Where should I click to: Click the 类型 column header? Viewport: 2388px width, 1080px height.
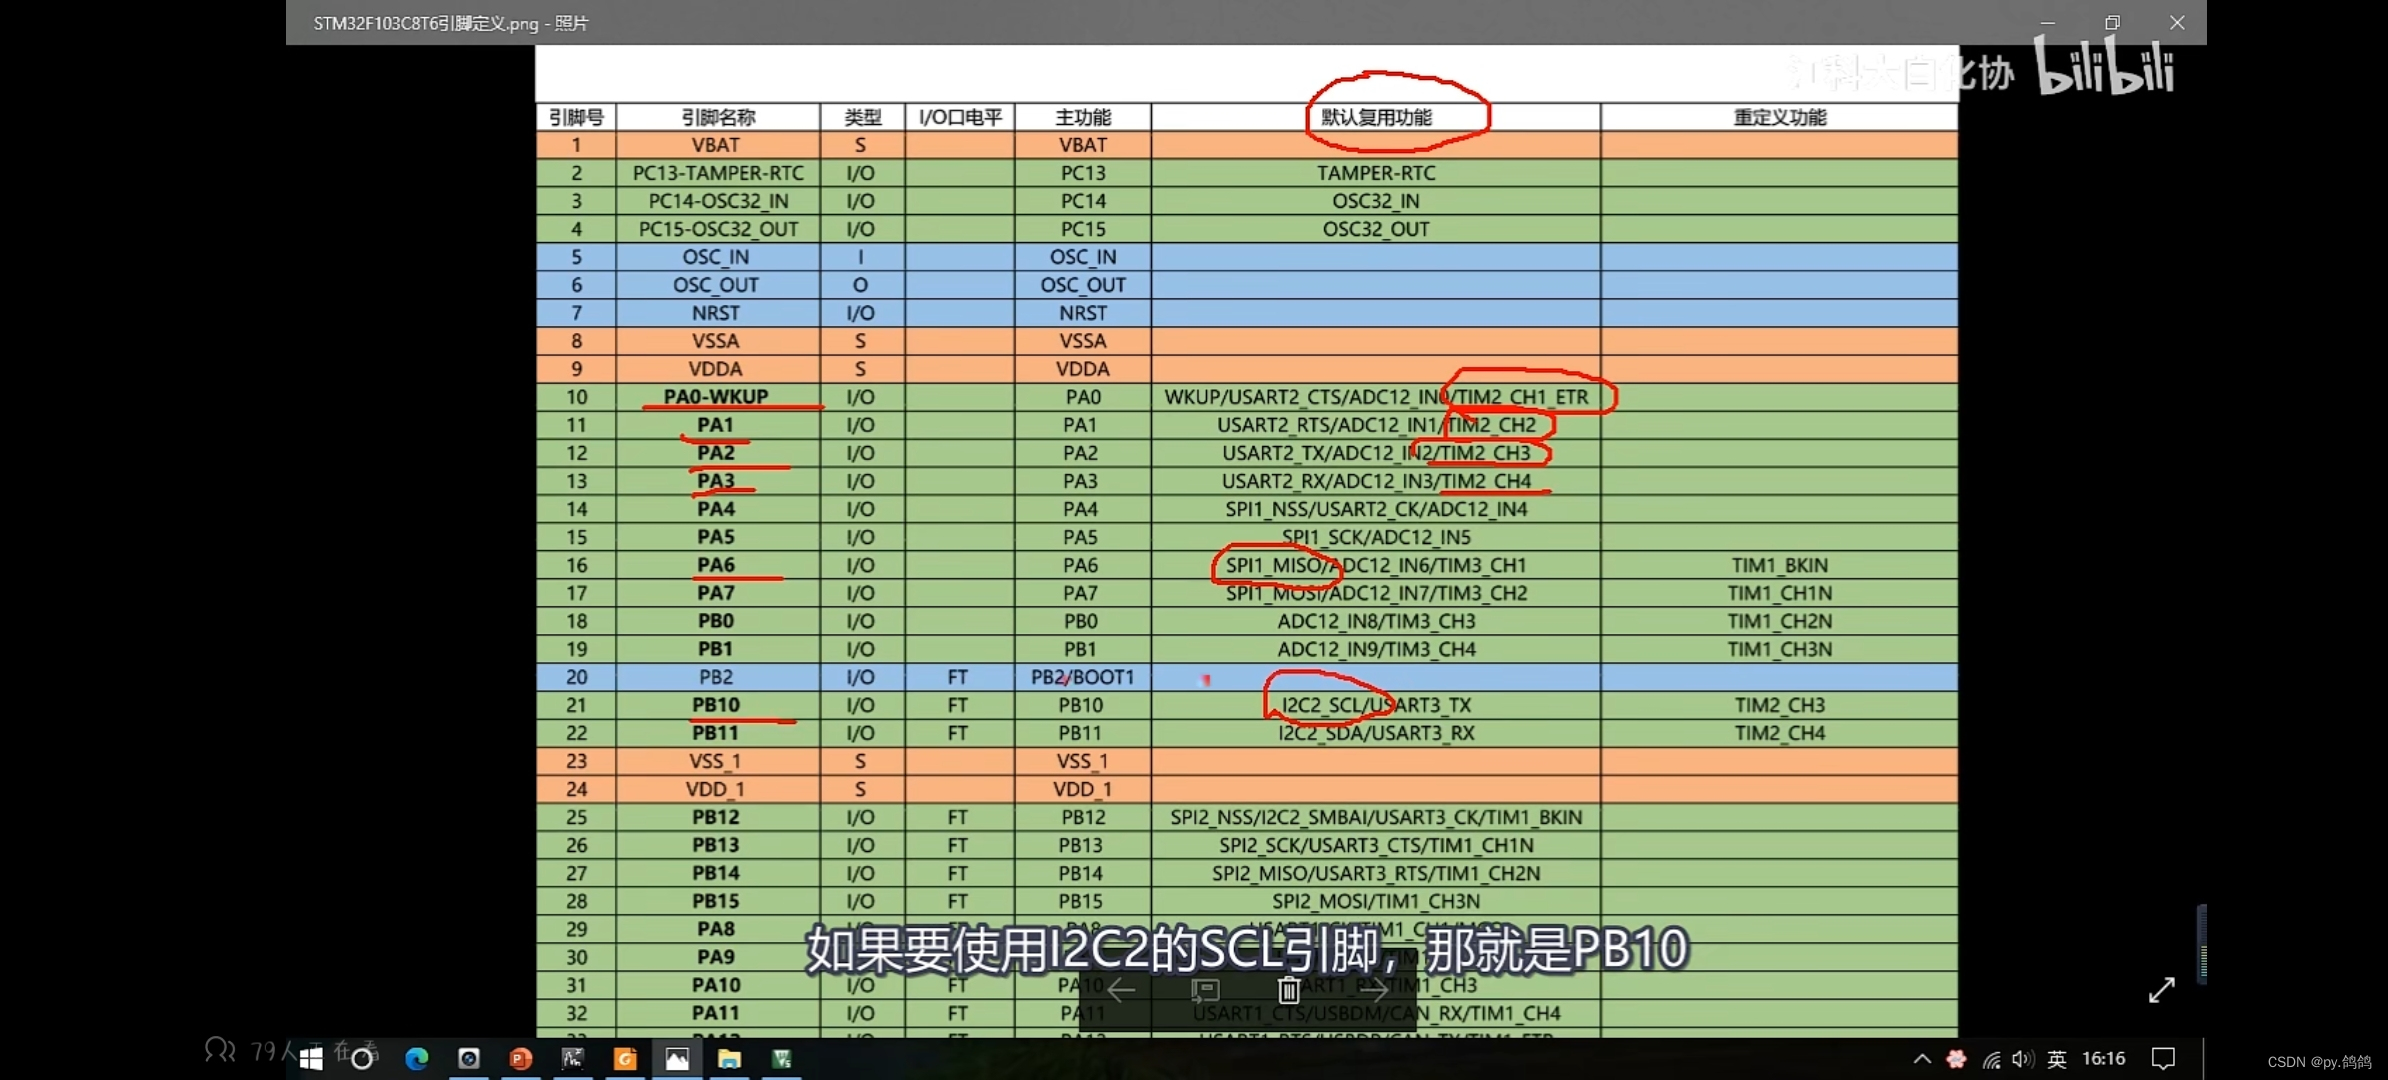[862, 117]
